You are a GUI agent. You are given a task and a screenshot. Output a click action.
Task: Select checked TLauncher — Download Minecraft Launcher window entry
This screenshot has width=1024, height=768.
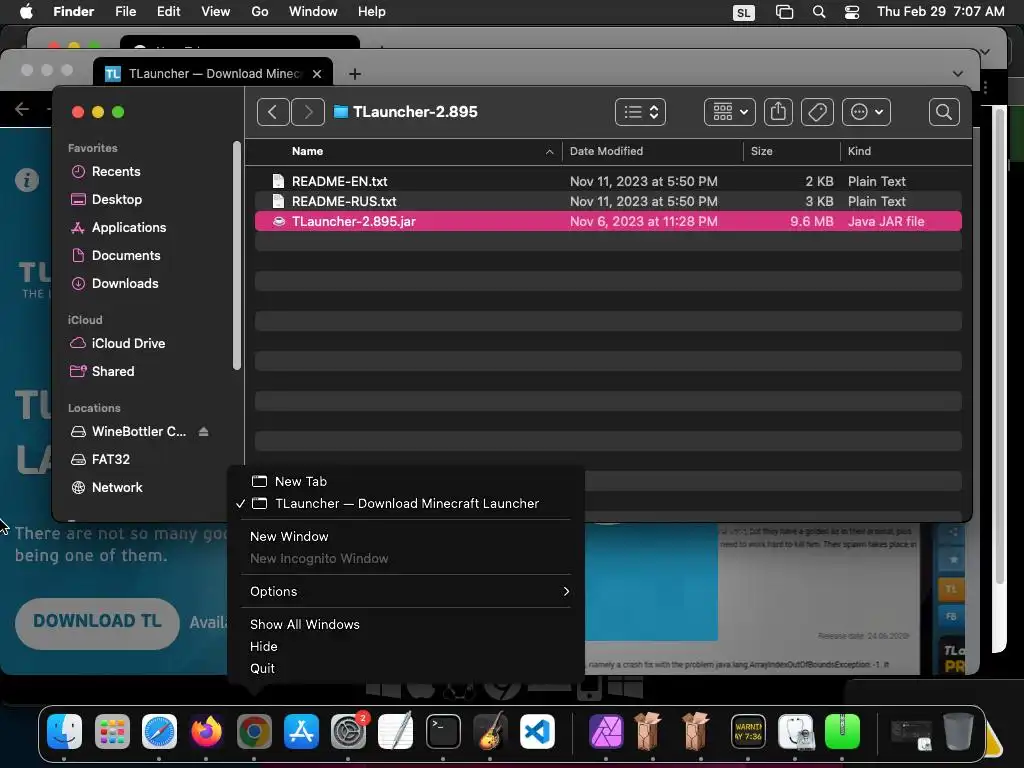click(x=405, y=504)
